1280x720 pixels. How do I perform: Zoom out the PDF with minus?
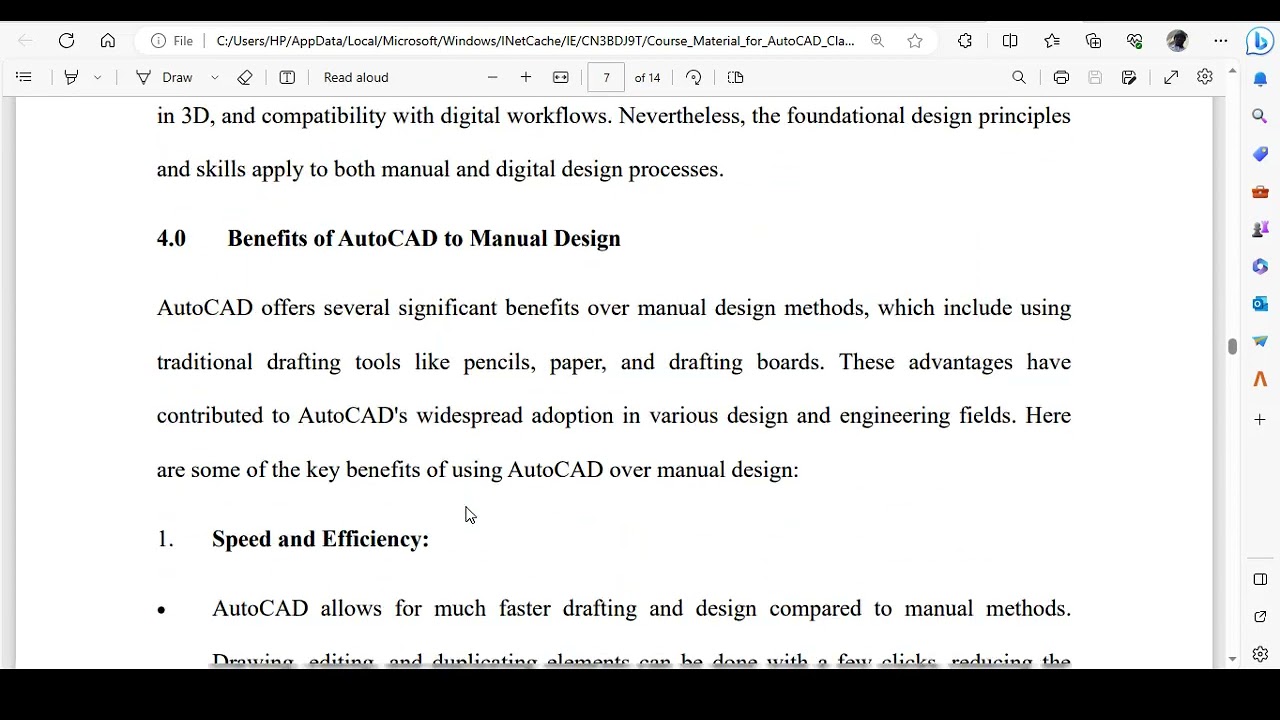click(x=492, y=77)
